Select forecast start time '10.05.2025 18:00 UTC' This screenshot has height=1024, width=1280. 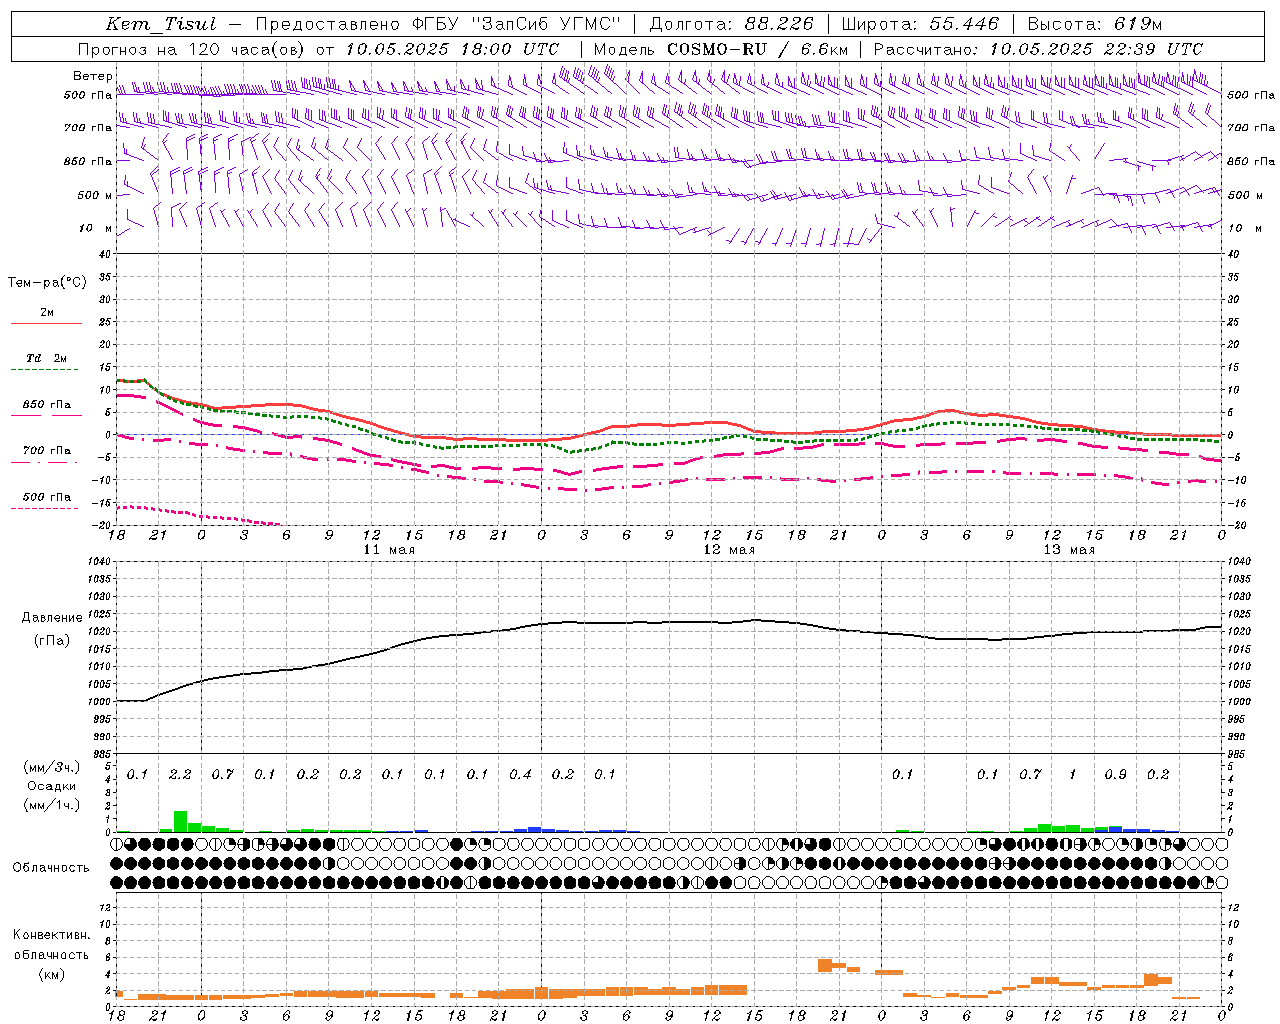click(452, 49)
